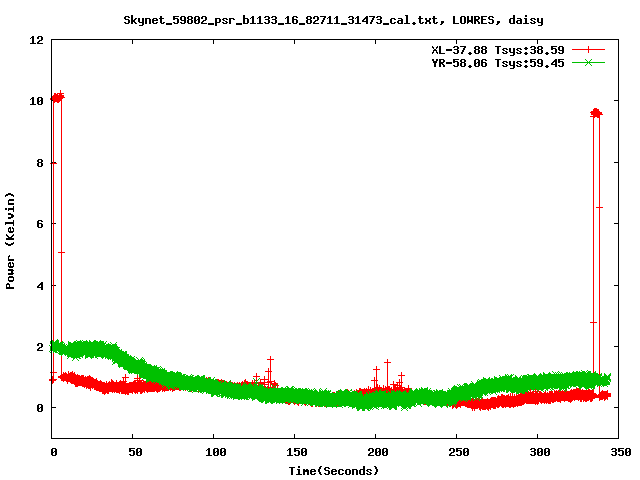The image size is (640, 480).
Task: Click the red calibration spike peak near 10 K at start
Action: pyautogui.click(x=57, y=97)
